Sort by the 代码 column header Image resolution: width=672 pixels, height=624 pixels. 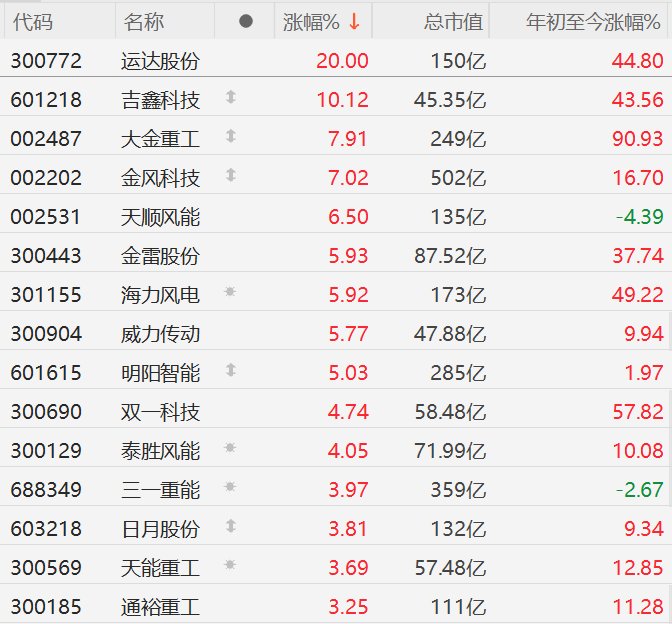[x=33, y=22]
